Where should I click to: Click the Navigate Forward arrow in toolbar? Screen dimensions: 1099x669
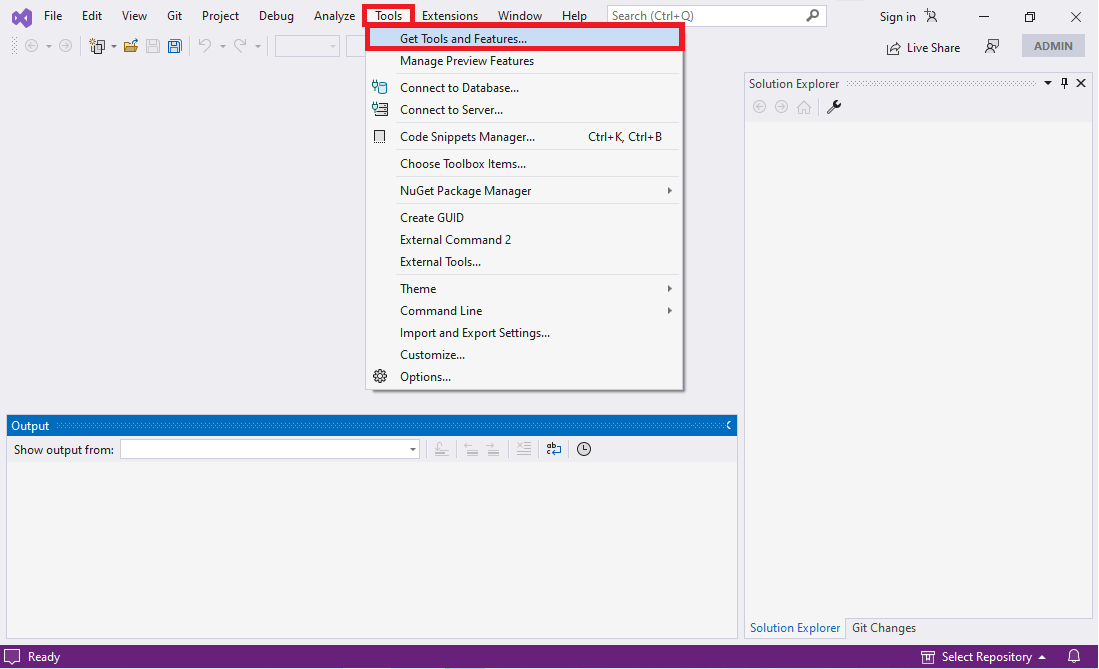[x=65, y=46]
